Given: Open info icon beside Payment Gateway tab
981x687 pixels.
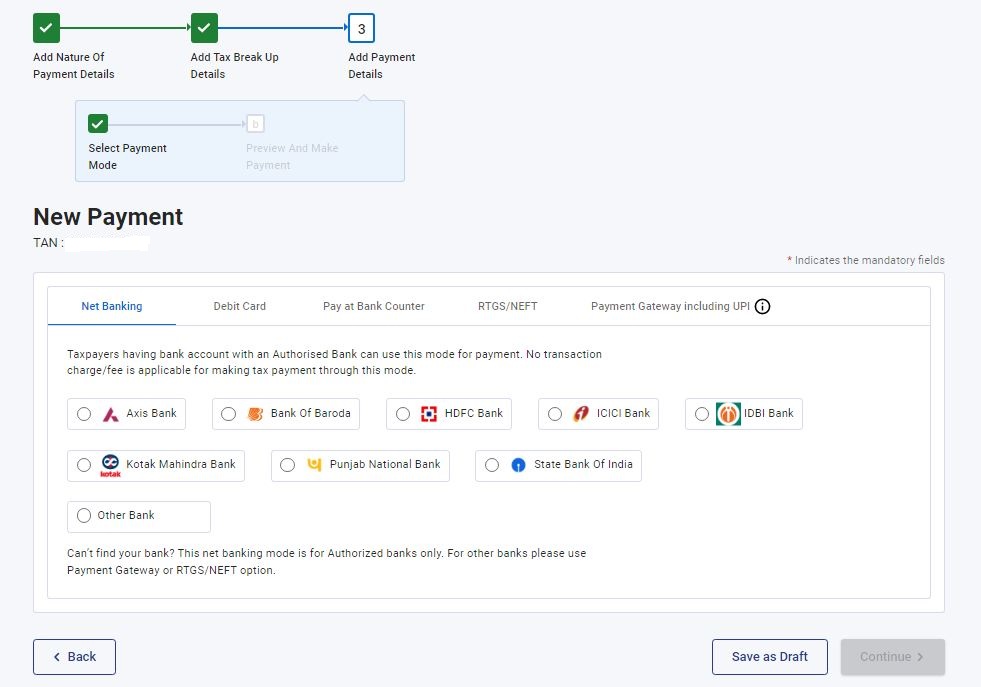Looking at the screenshot, I should [762, 307].
